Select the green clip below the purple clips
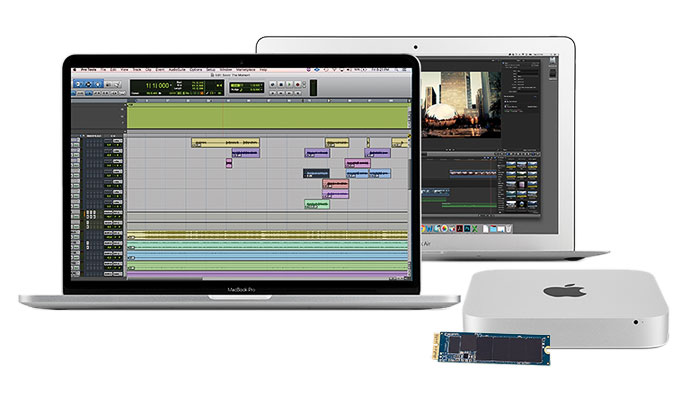 point(317,204)
